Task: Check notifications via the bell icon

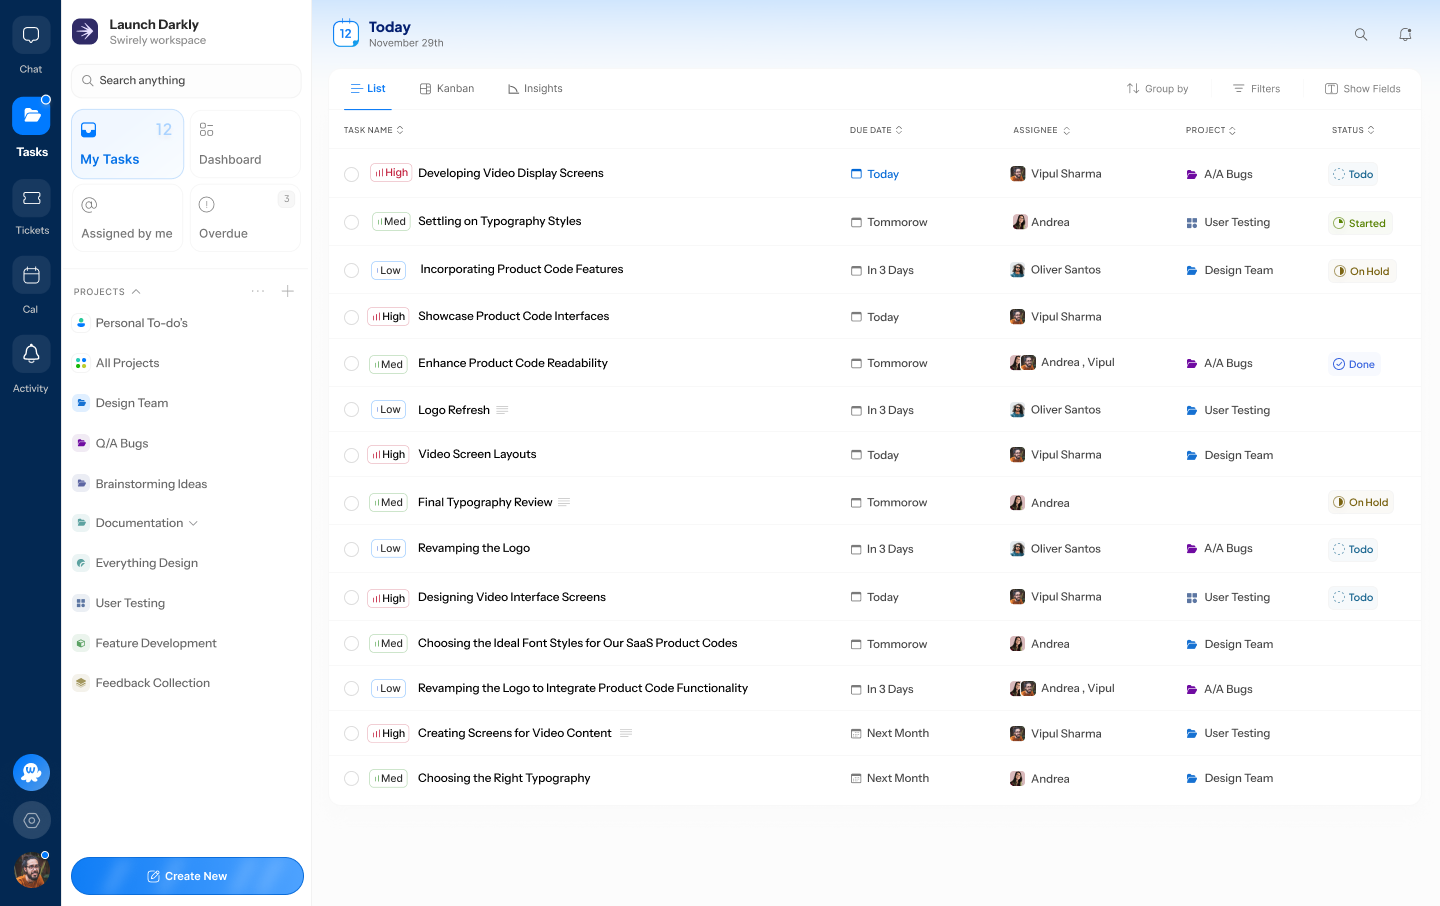Action: (1405, 33)
